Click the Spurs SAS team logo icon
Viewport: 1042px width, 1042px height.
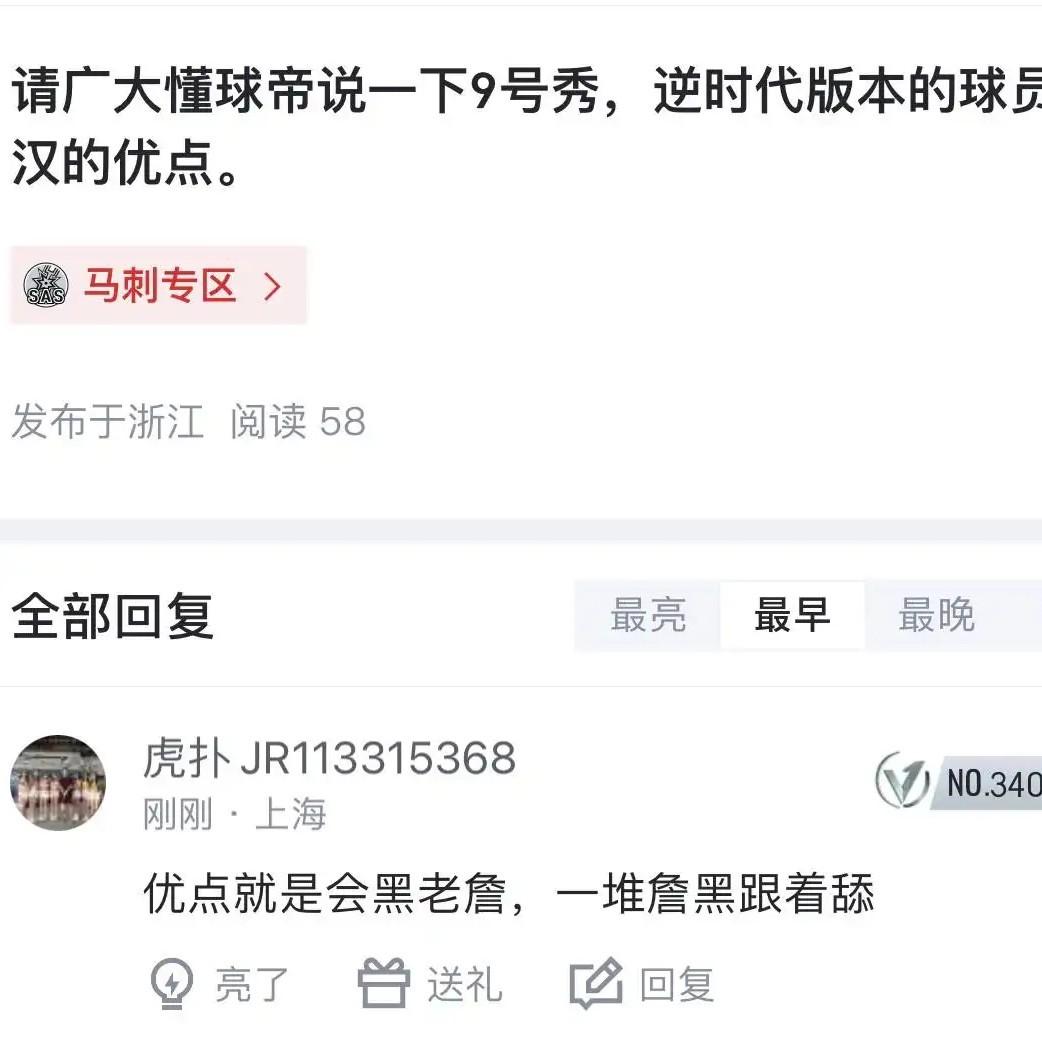(46, 285)
